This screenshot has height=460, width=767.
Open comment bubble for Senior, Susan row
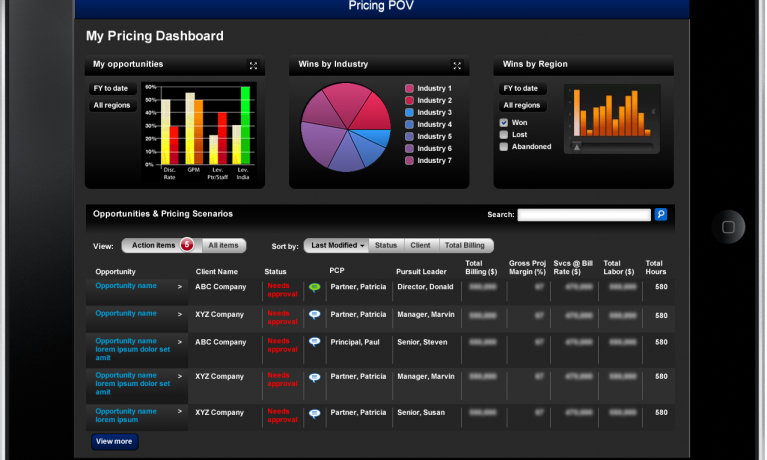pos(315,414)
